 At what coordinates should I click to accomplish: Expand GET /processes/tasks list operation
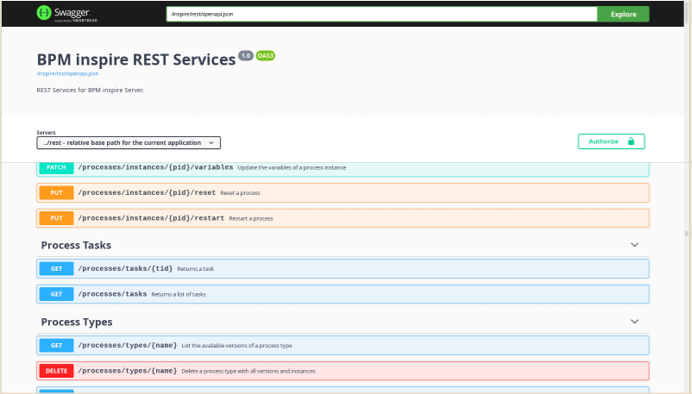coord(343,294)
